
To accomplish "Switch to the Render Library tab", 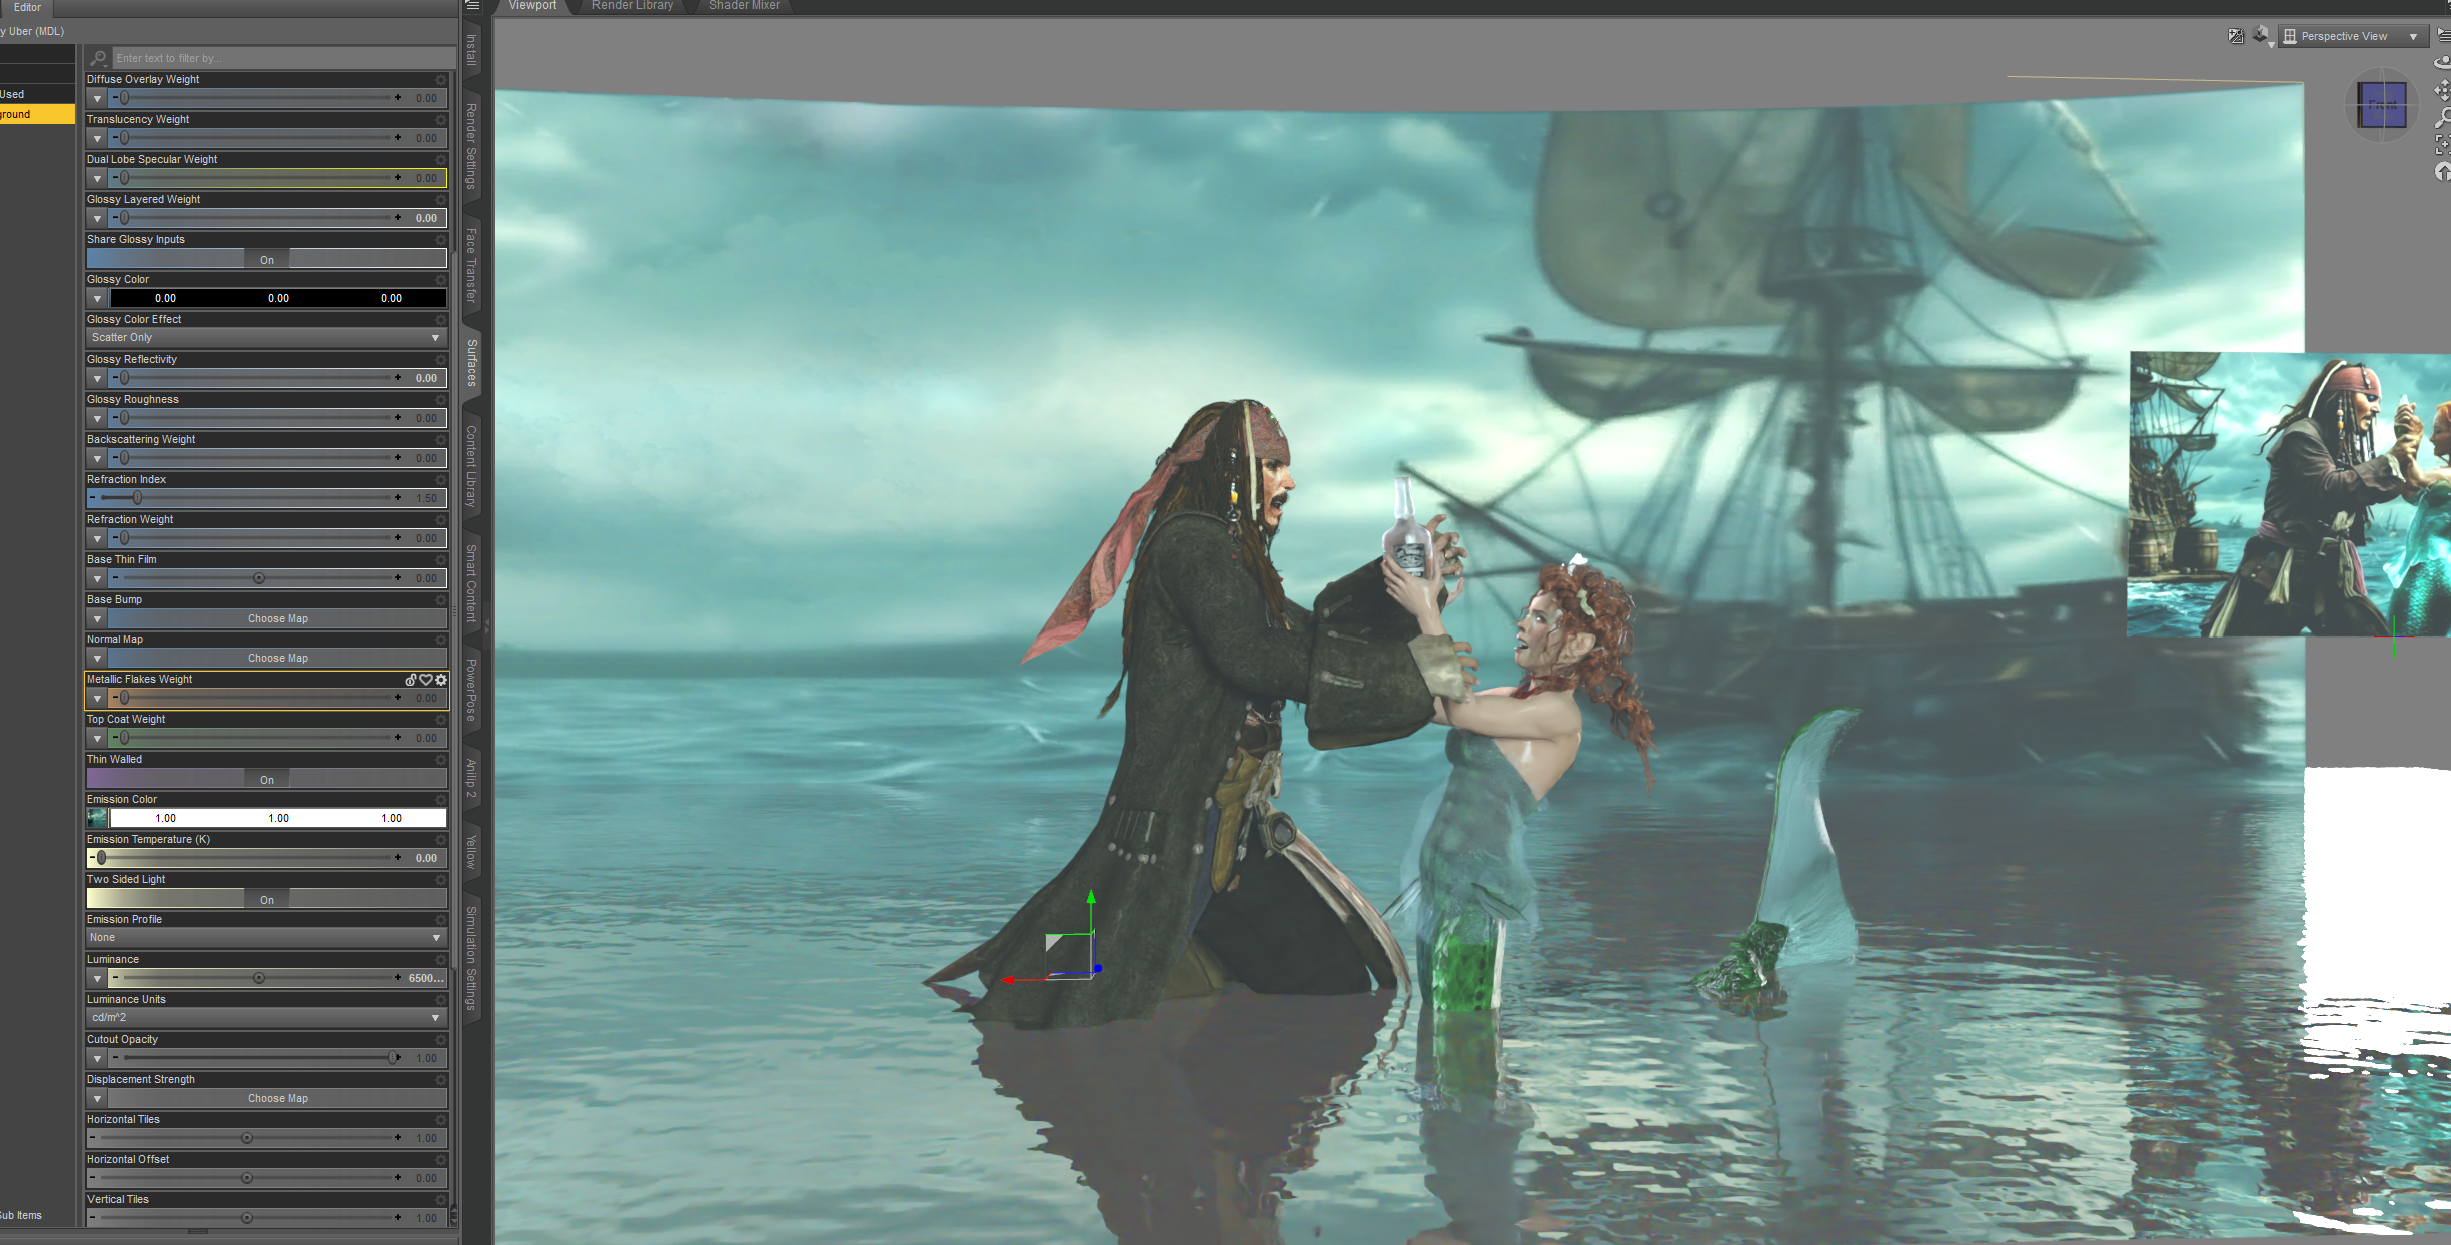I will (x=632, y=6).
